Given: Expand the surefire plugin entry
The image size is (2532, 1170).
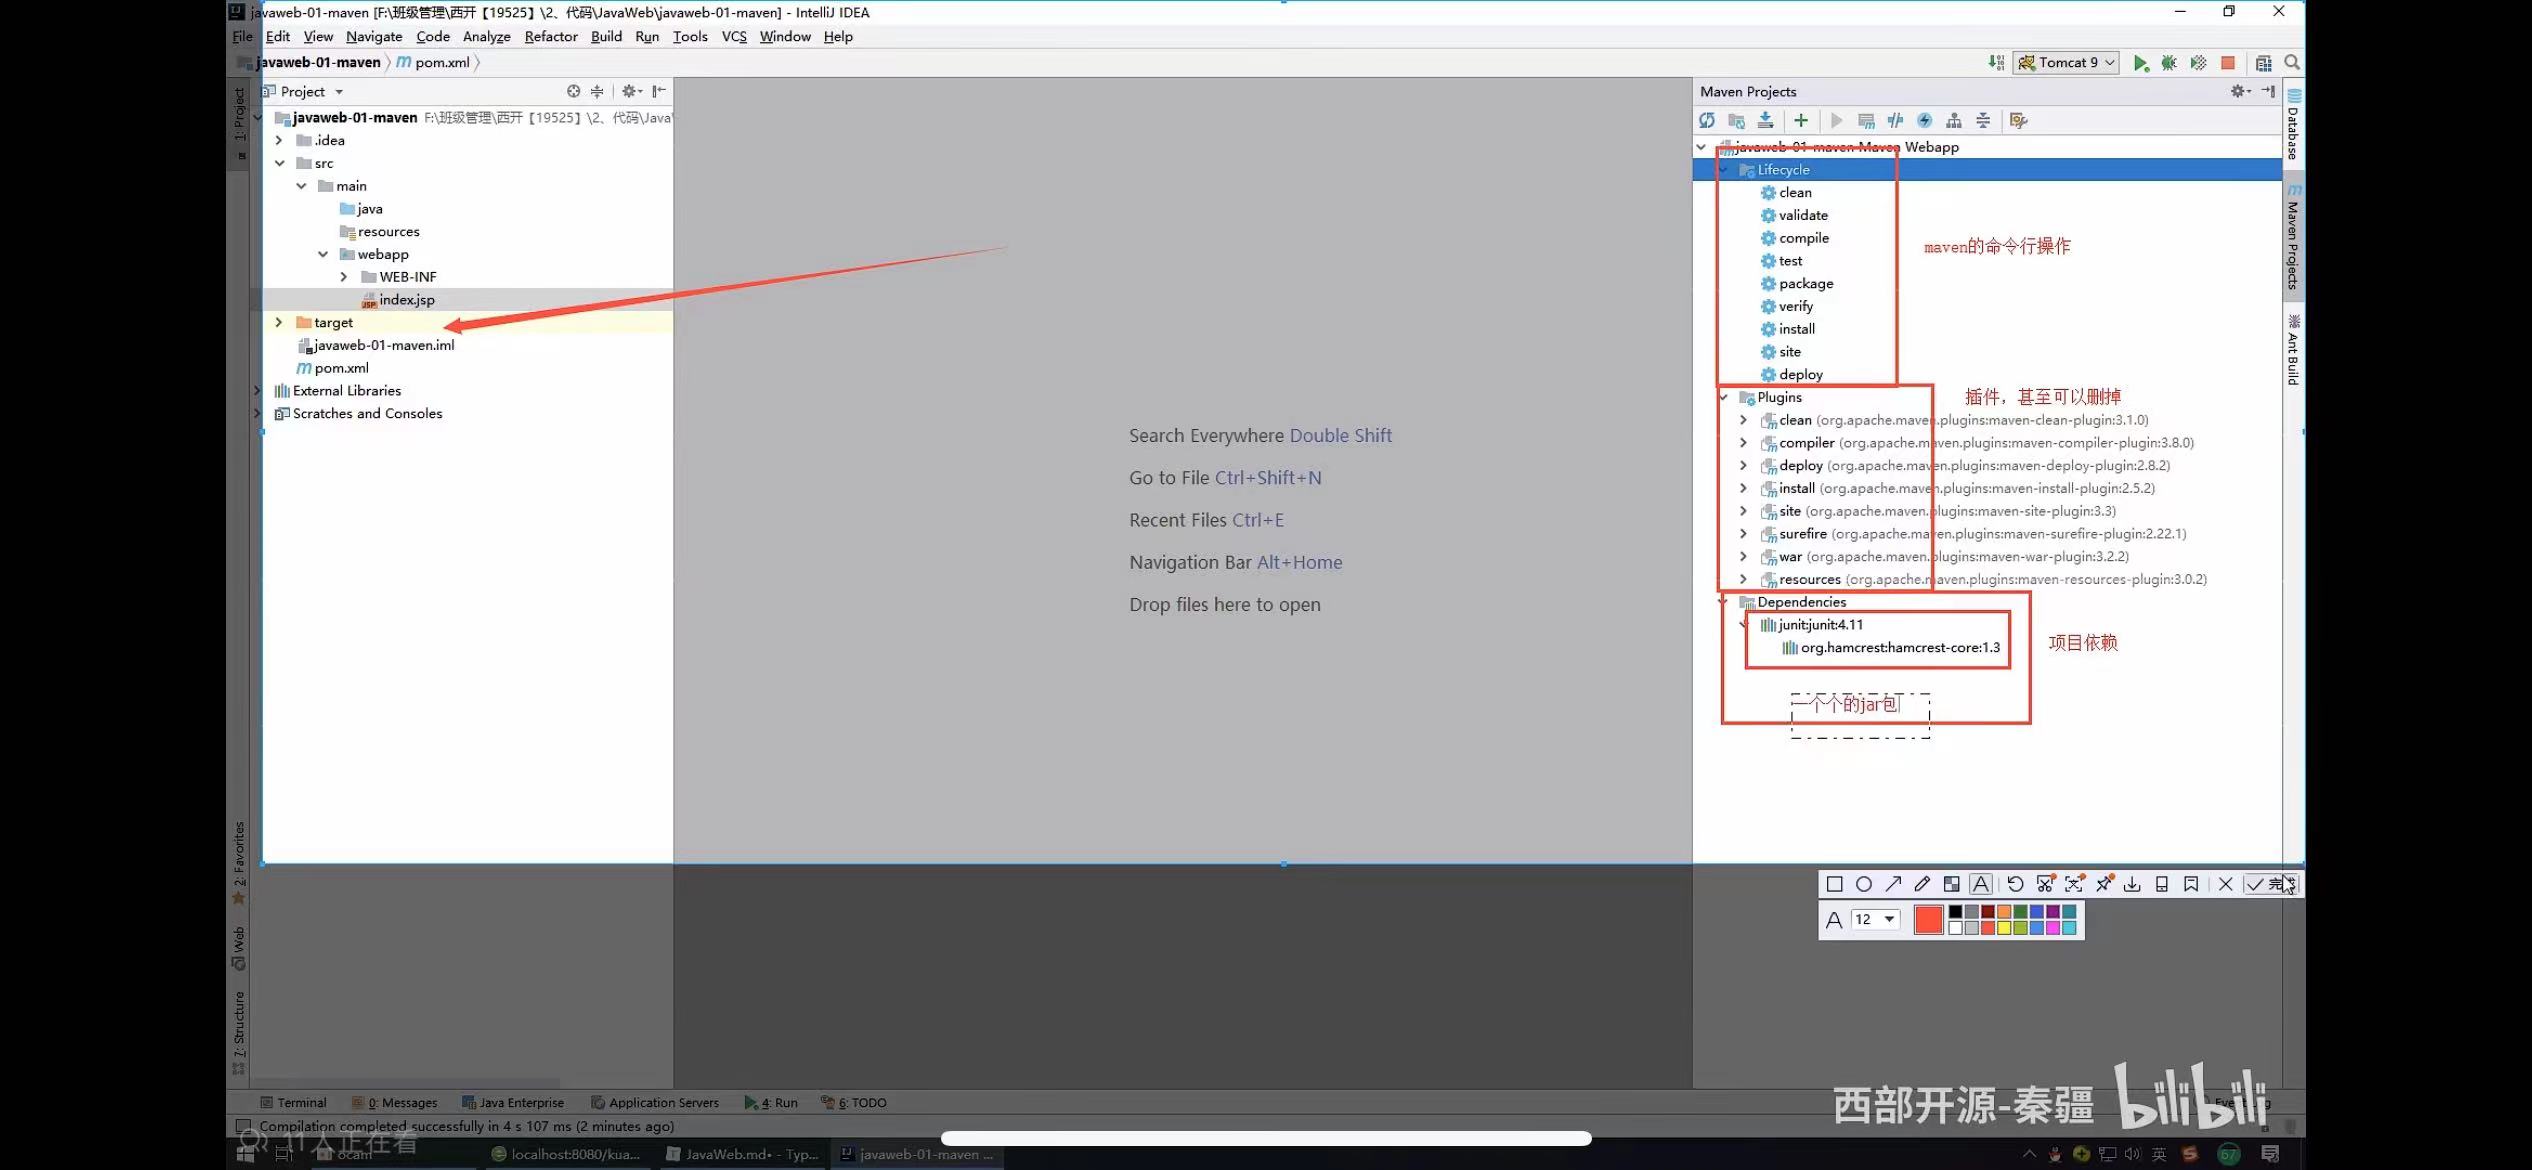Looking at the screenshot, I should 1744,533.
